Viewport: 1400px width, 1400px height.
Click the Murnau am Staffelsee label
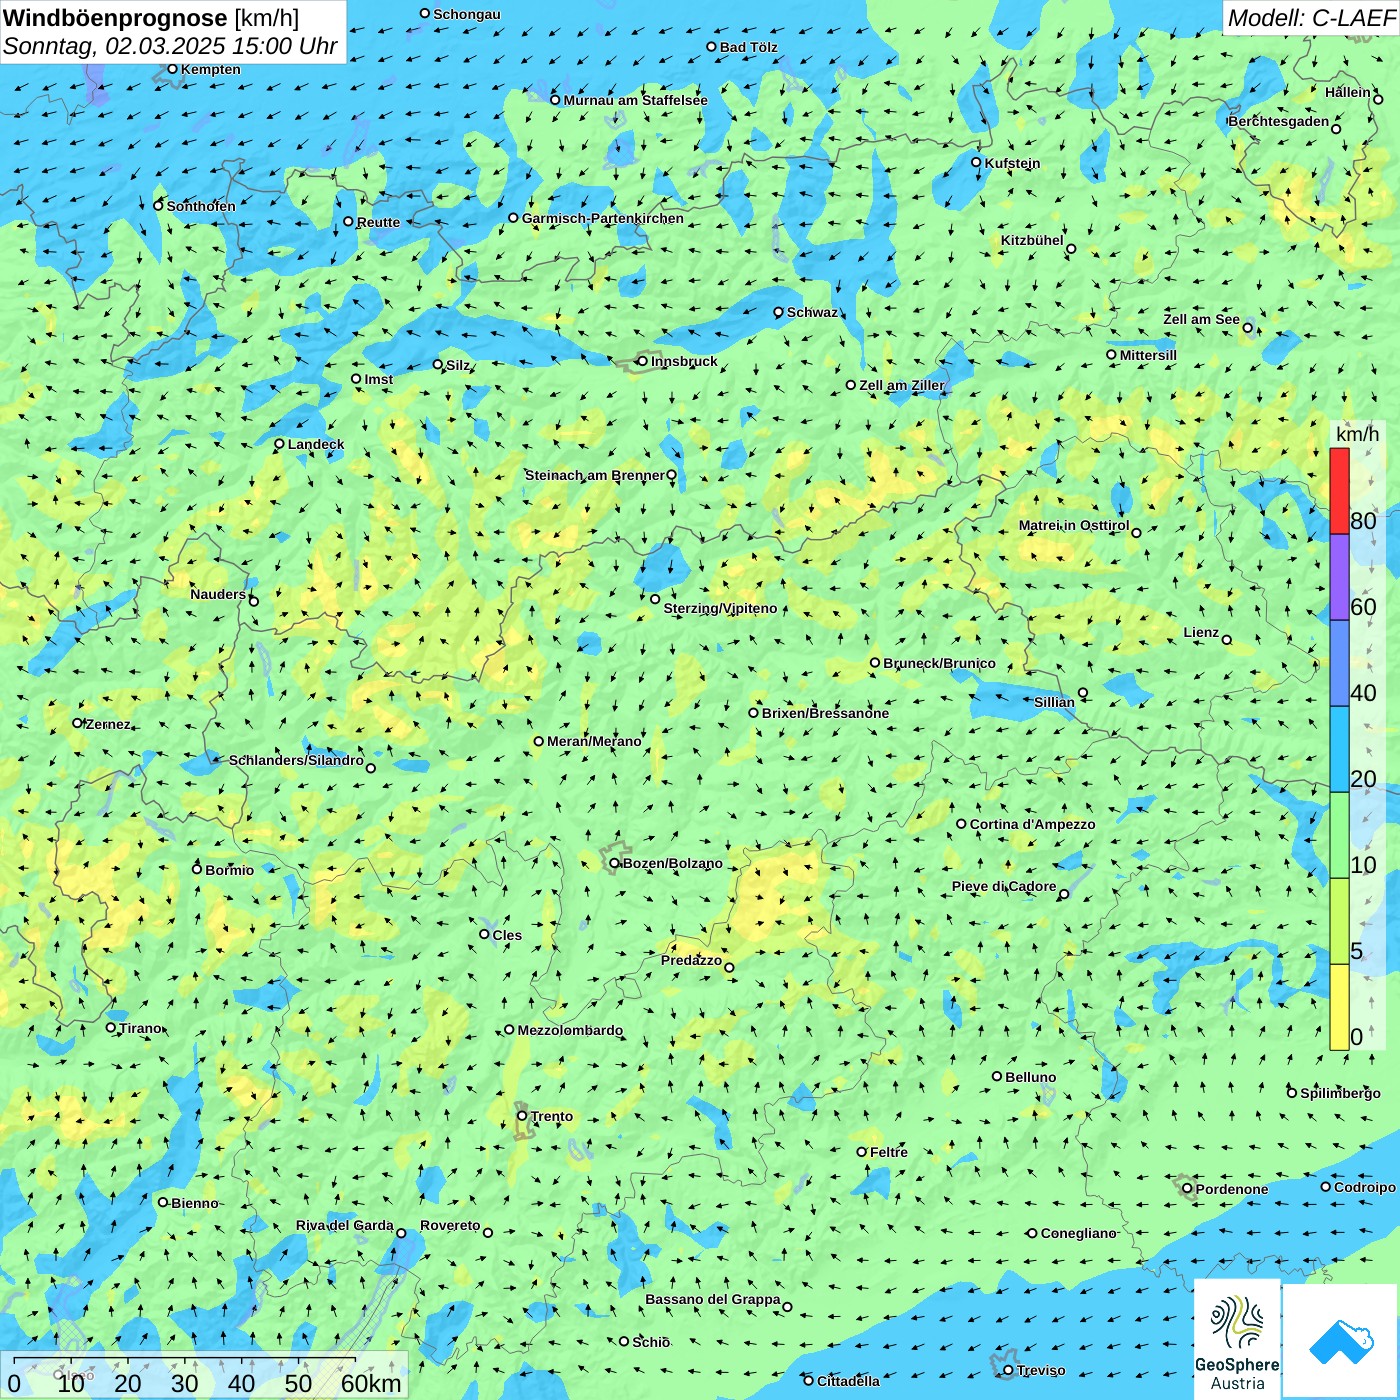[635, 100]
